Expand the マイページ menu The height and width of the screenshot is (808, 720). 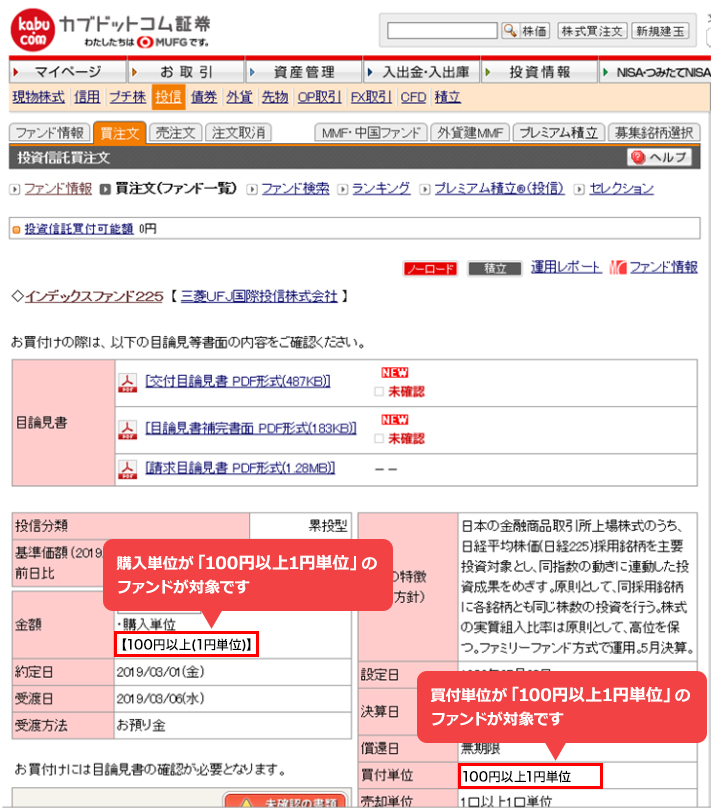tap(65, 72)
